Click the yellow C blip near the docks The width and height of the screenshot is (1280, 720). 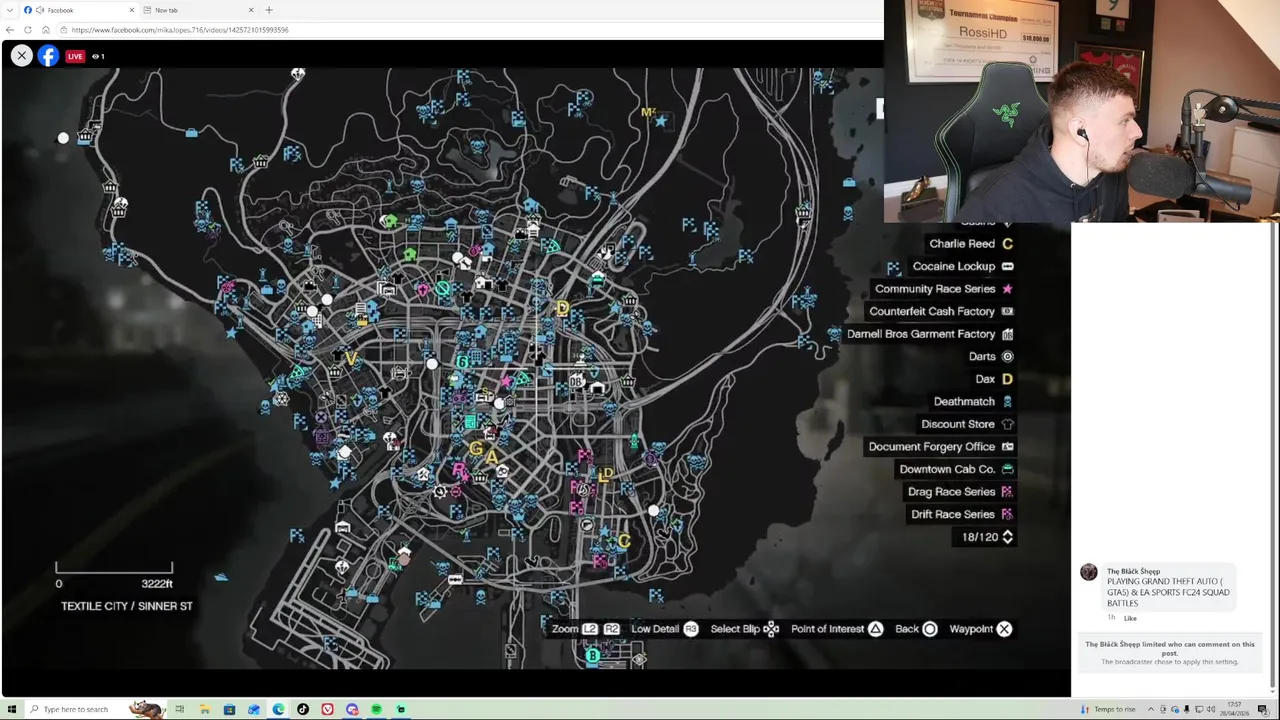tap(624, 541)
